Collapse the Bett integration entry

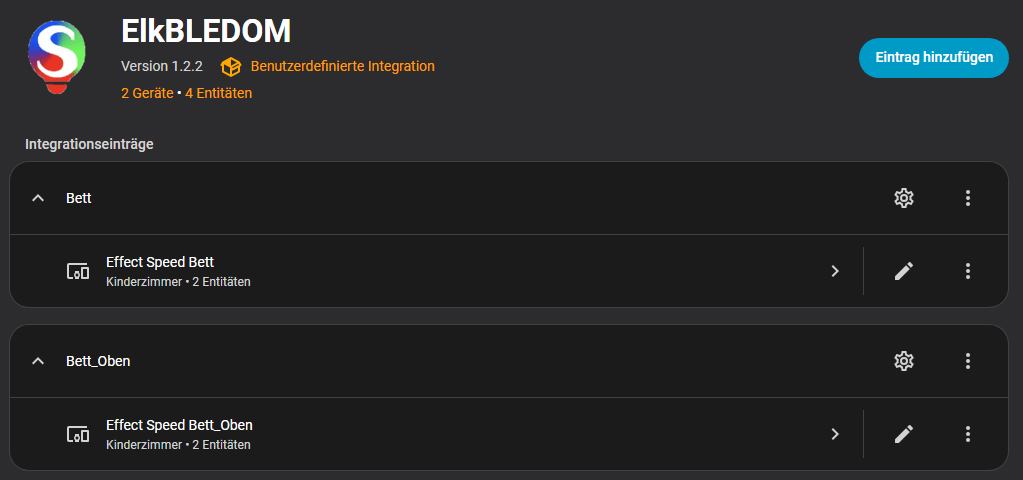click(x=38, y=198)
